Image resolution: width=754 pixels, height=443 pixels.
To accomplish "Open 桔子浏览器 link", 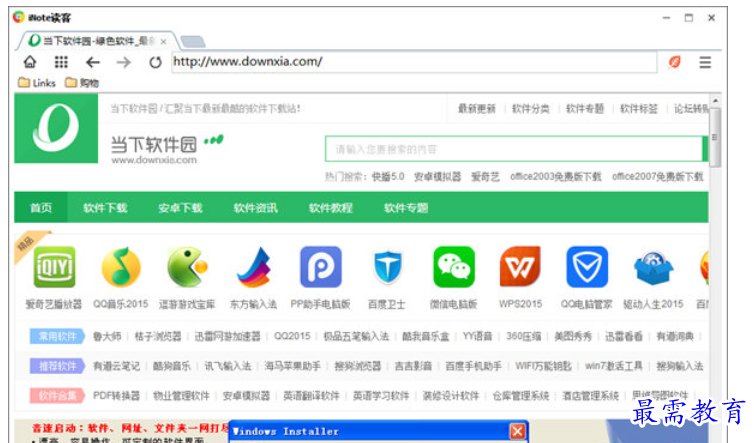I will click(x=158, y=336).
